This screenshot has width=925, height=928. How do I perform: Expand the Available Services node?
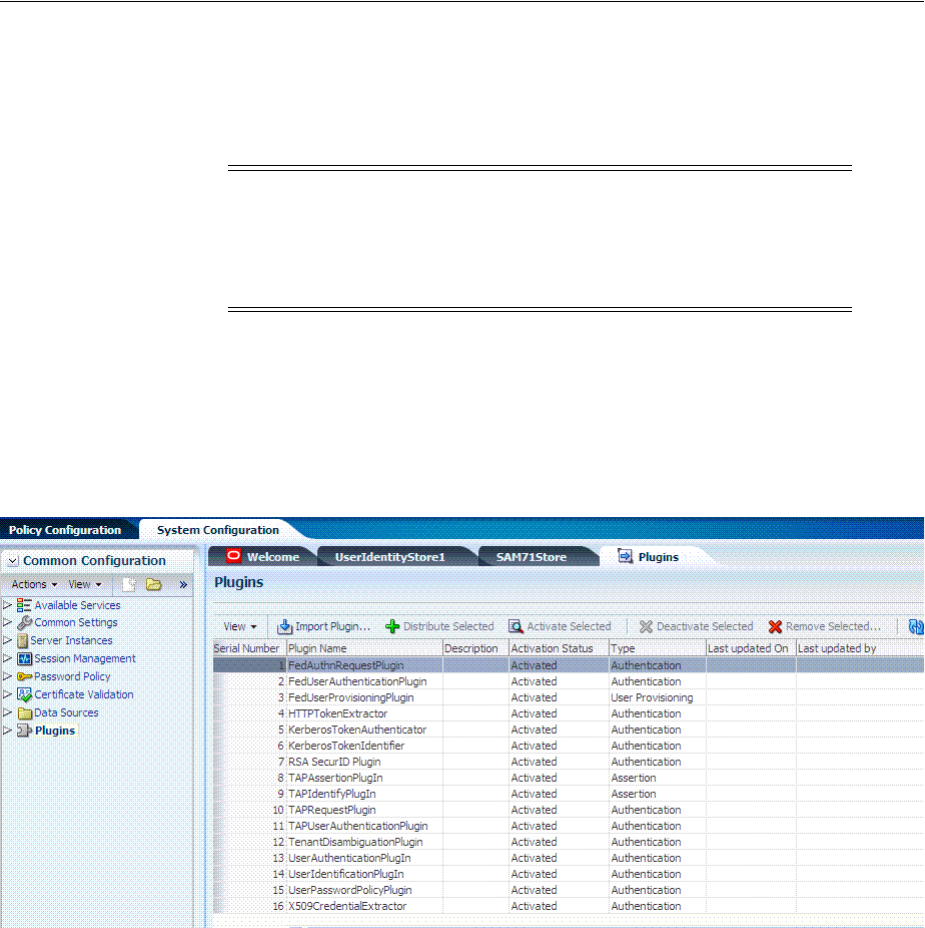pos(8,605)
